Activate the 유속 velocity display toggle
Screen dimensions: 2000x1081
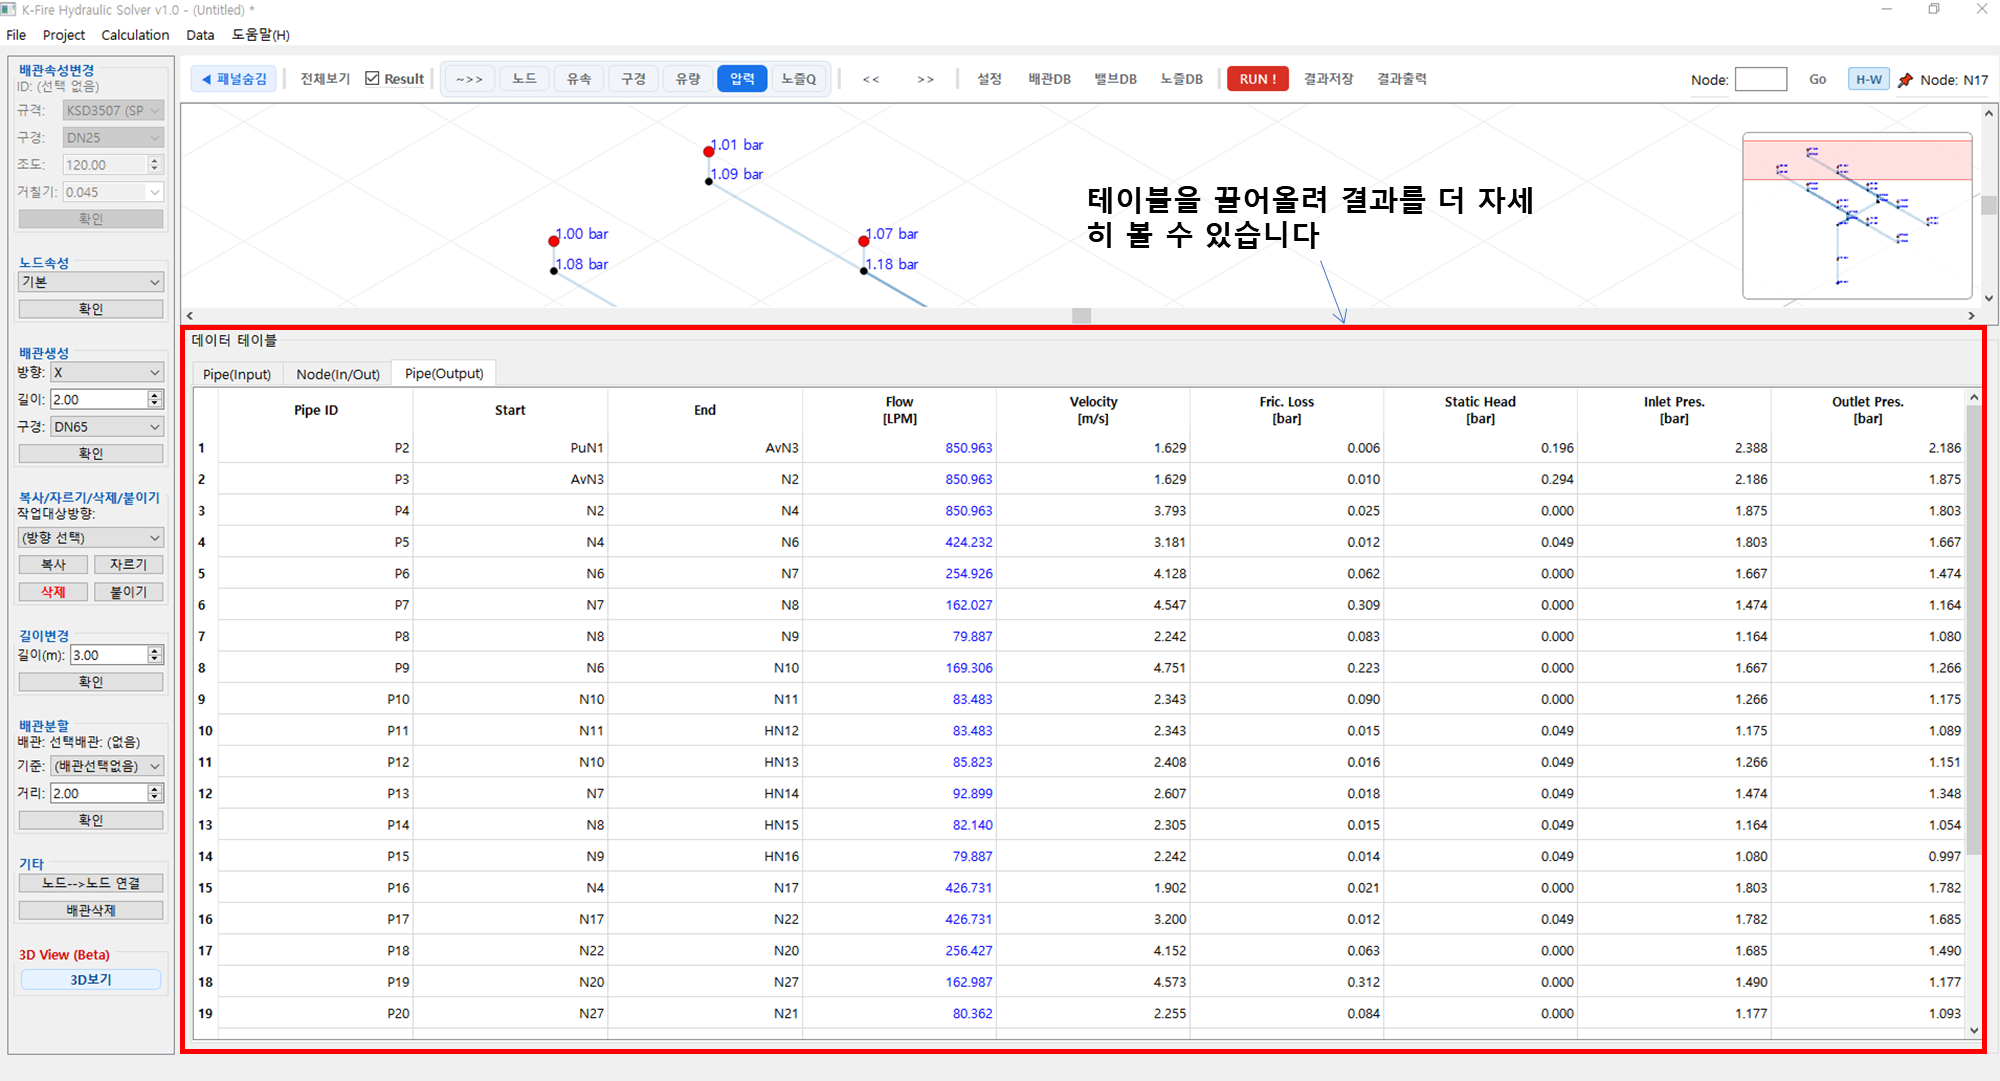click(579, 79)
